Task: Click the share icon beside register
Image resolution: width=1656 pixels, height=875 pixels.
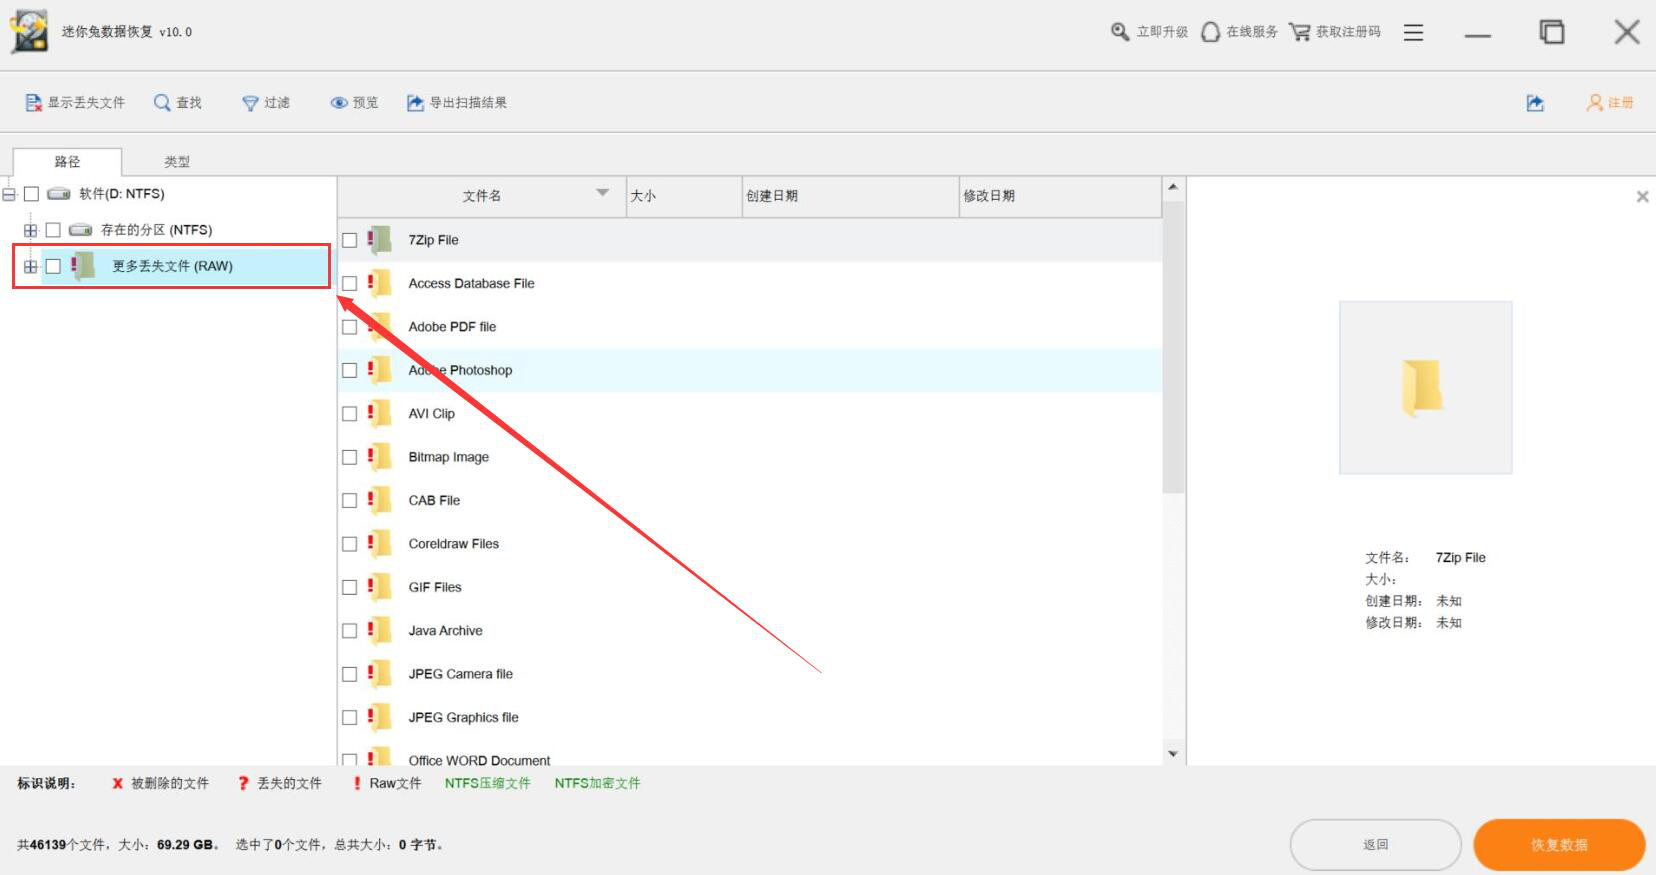Action: click(x=1535, y=103)
